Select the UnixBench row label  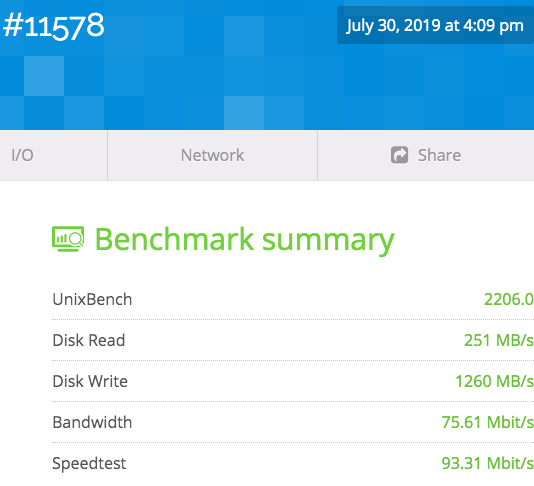tap(92, 299)
